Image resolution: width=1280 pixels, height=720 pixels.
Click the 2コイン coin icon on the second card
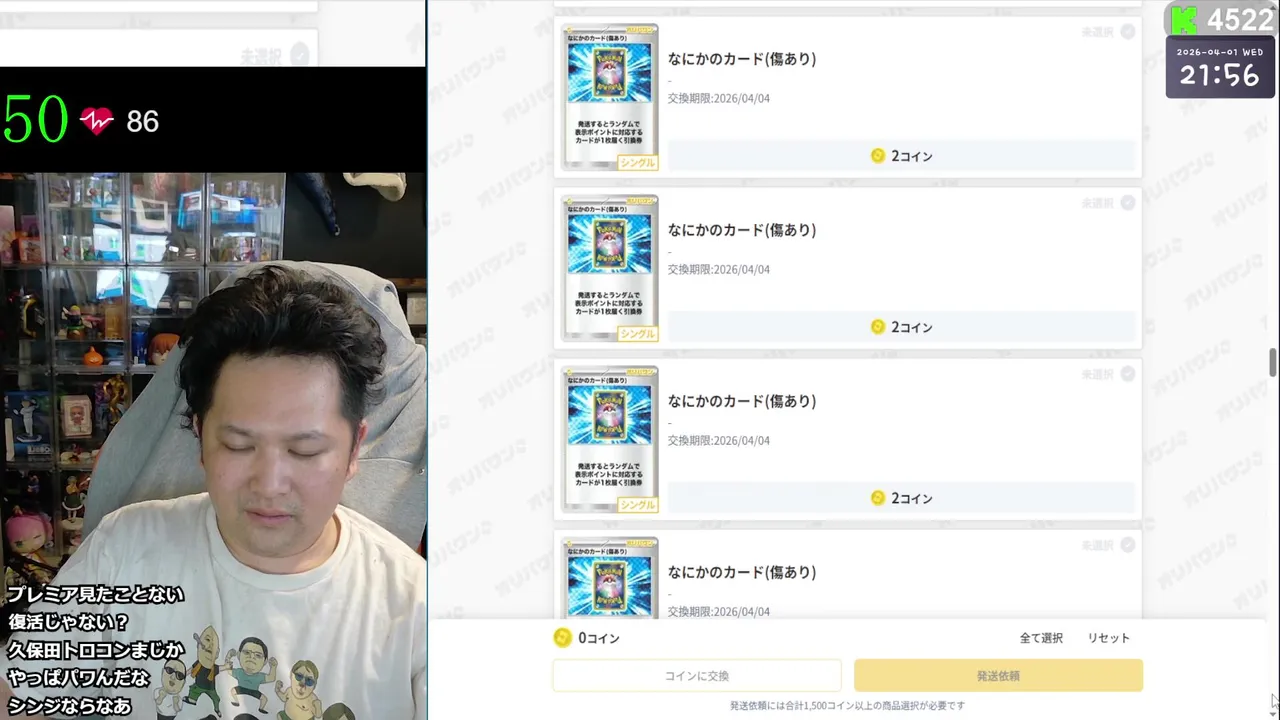point(877,327)
